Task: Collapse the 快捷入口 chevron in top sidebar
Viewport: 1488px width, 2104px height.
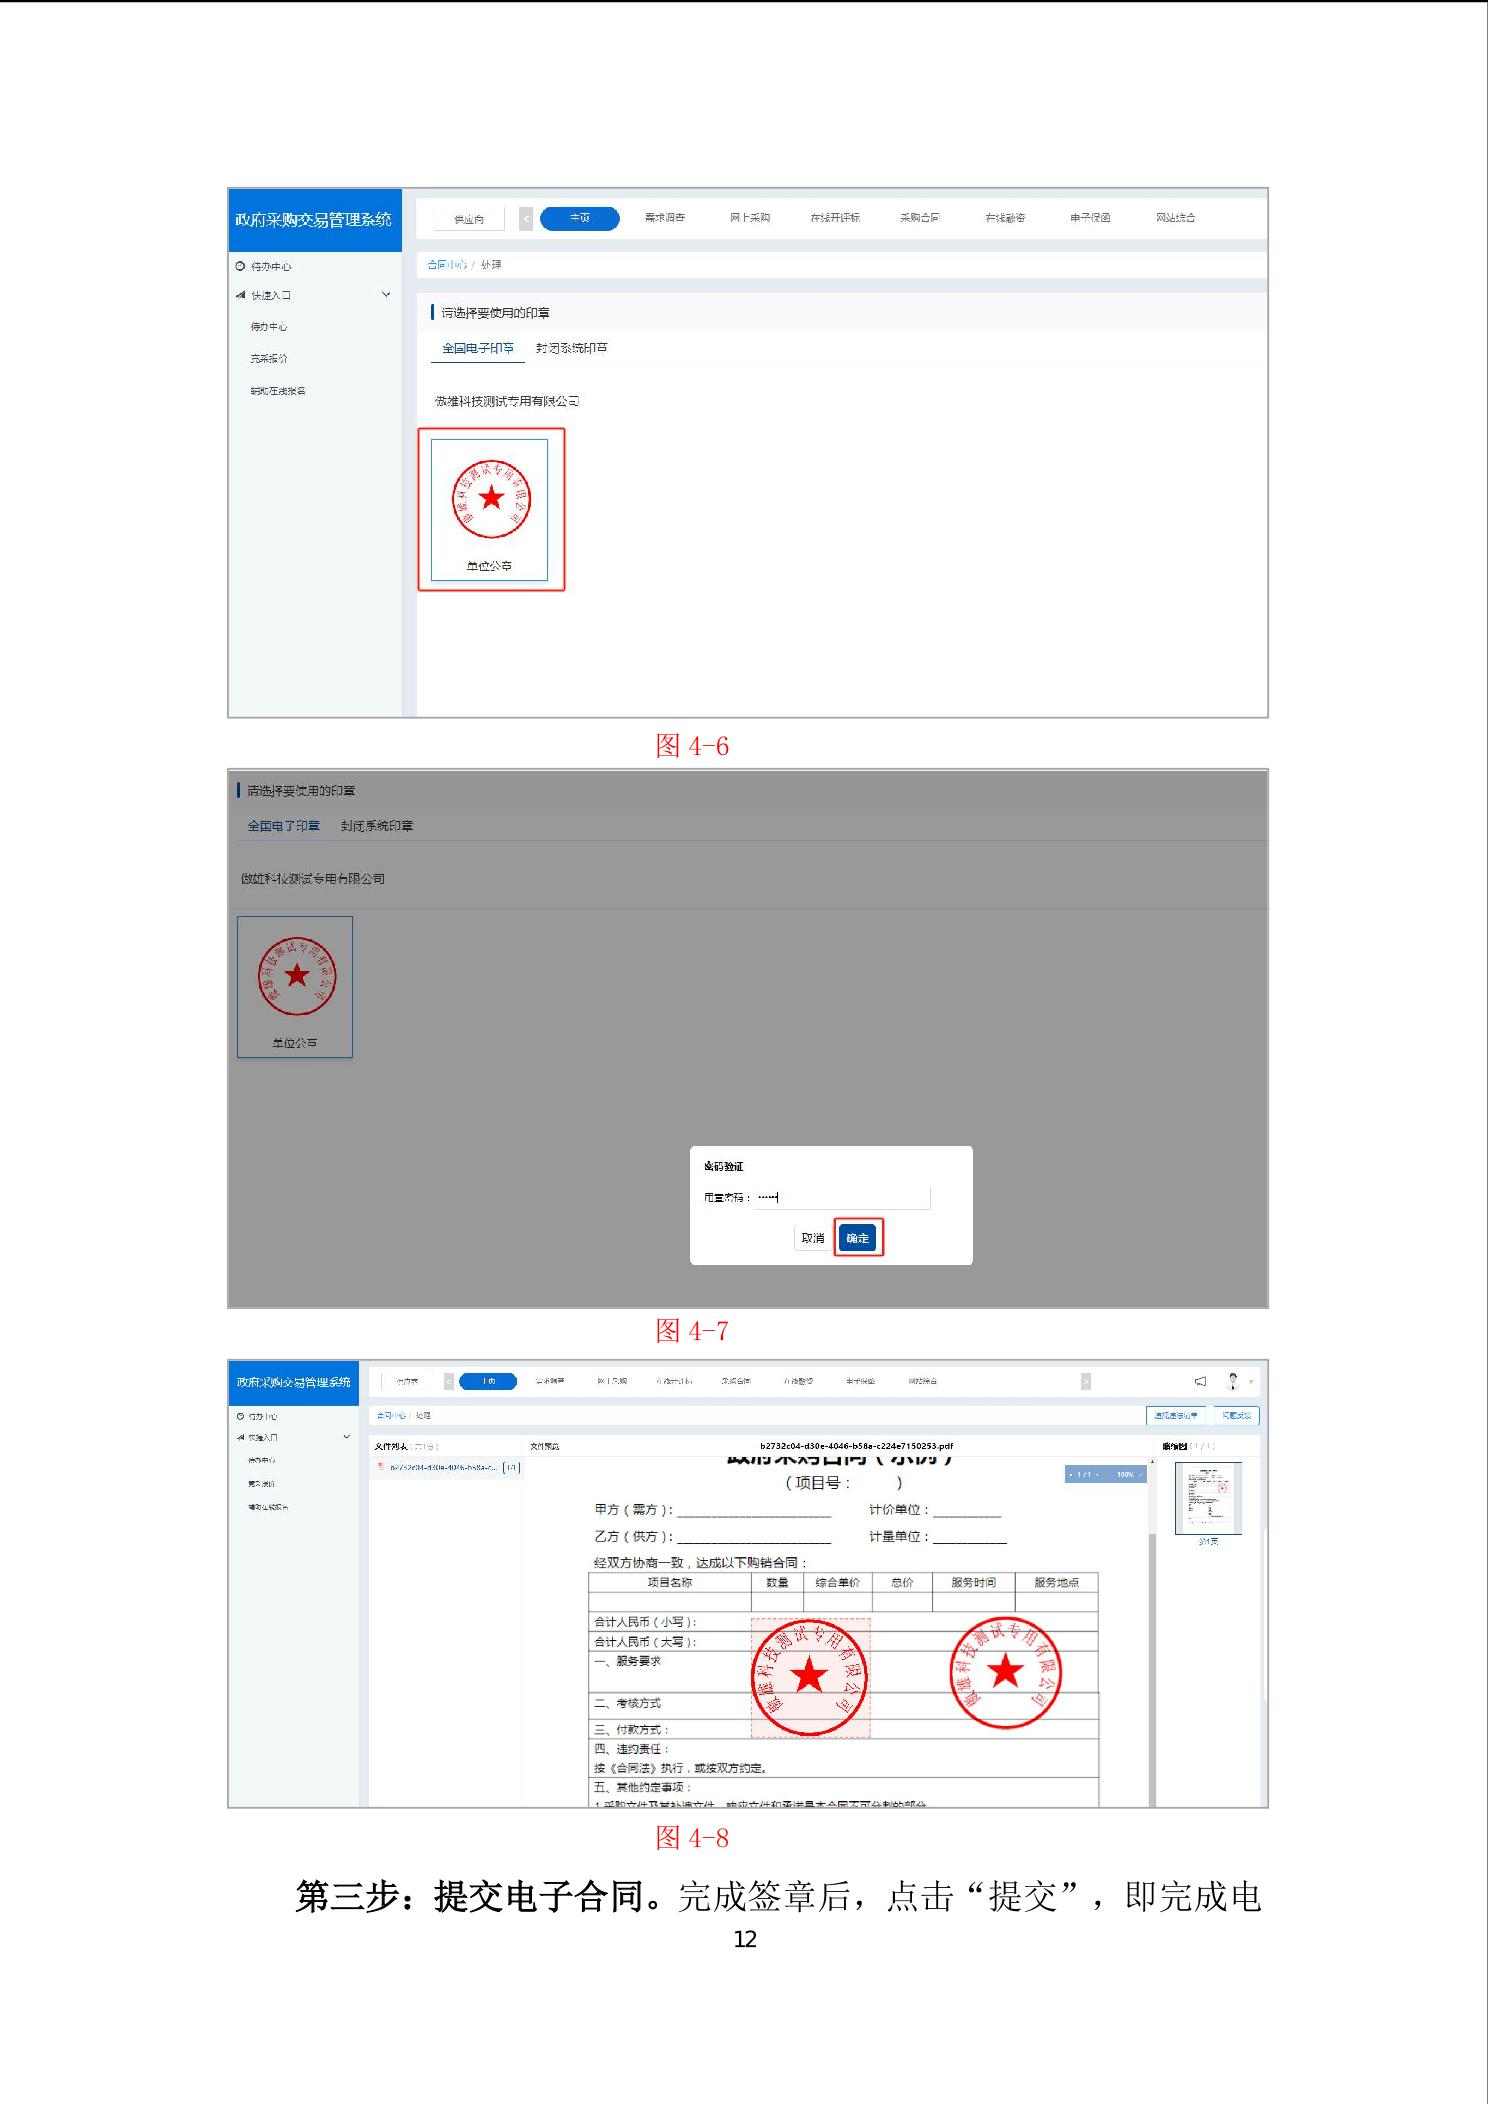Action: point(386,295)
